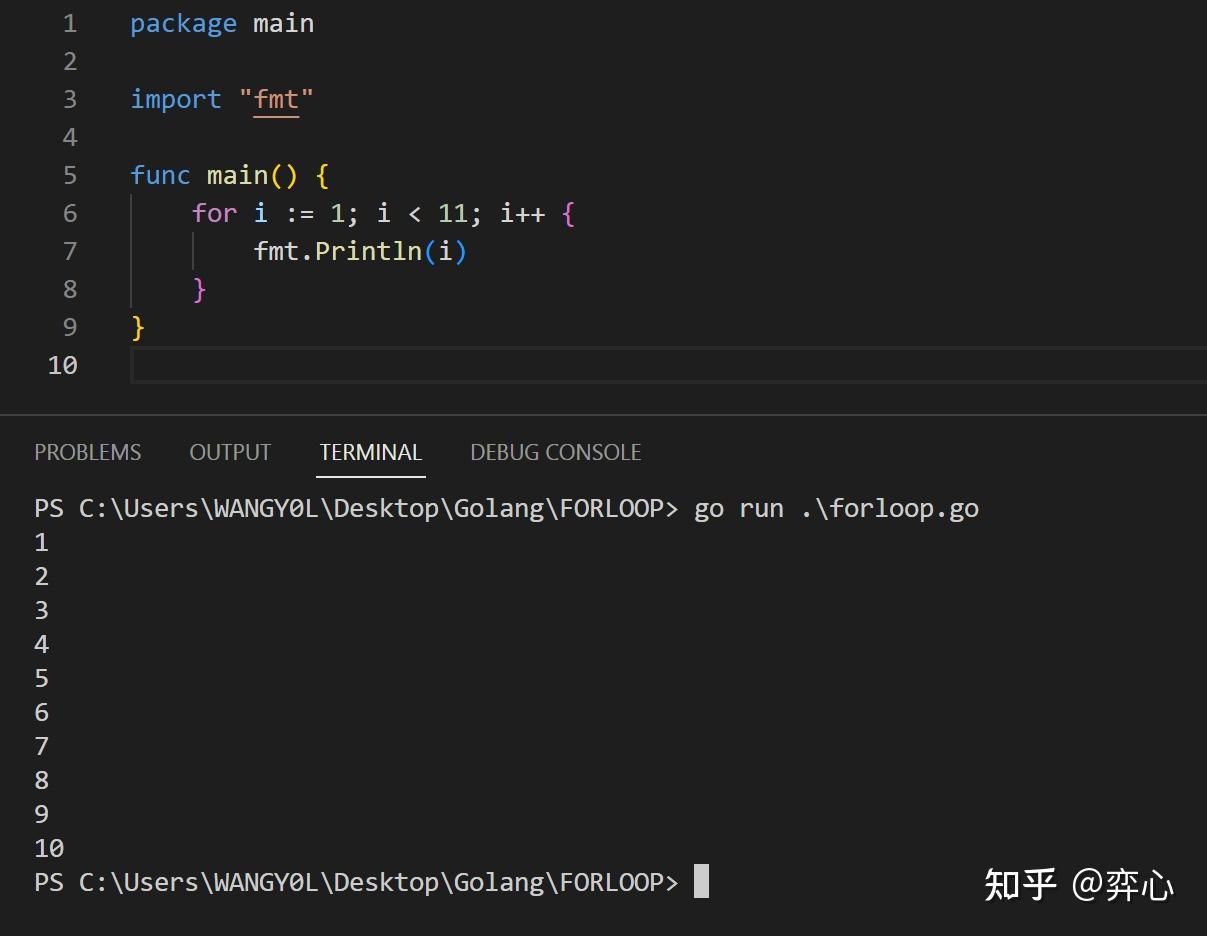1207x936 pixels.
Task: Click the terminal output number 5
Action: point(40,678)
